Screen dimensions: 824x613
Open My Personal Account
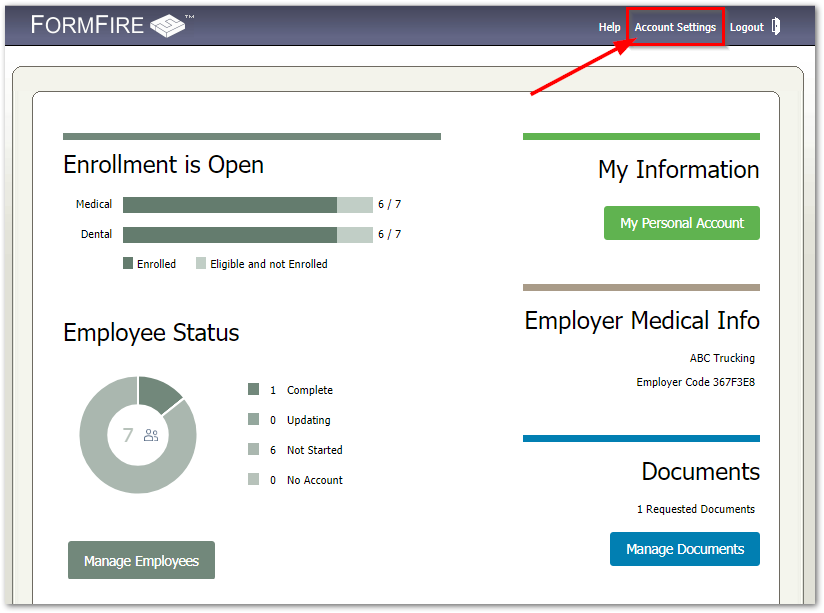[682, 223]
